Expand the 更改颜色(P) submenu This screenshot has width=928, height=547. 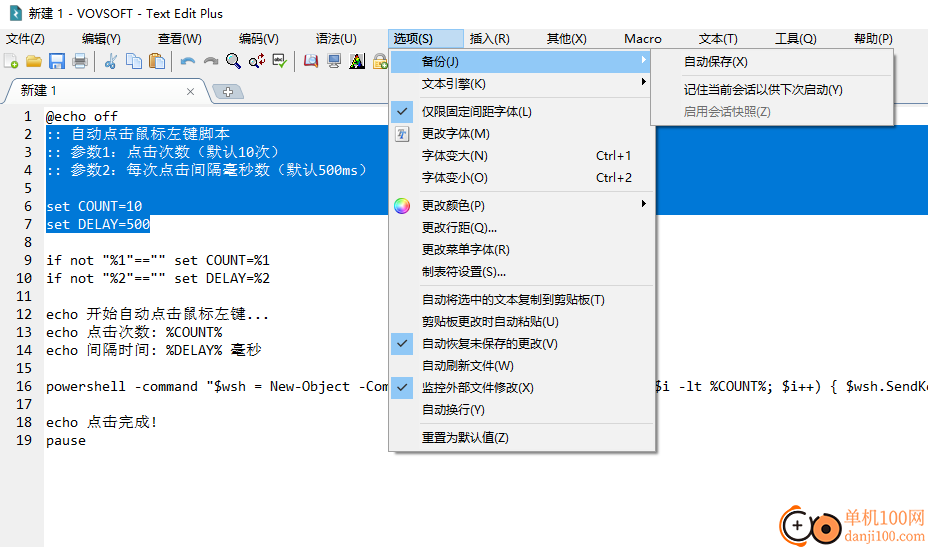pos(522,206)
